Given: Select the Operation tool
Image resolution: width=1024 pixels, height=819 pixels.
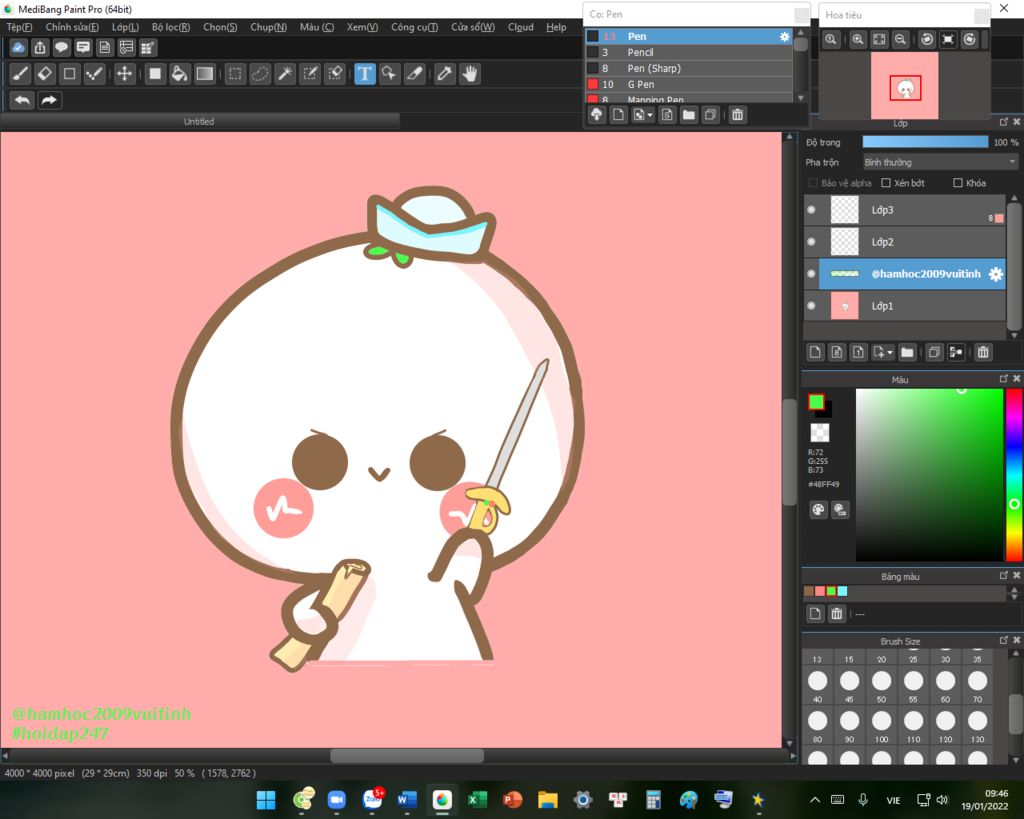Looking at the screenshot, I should click(x=389, y=74).
